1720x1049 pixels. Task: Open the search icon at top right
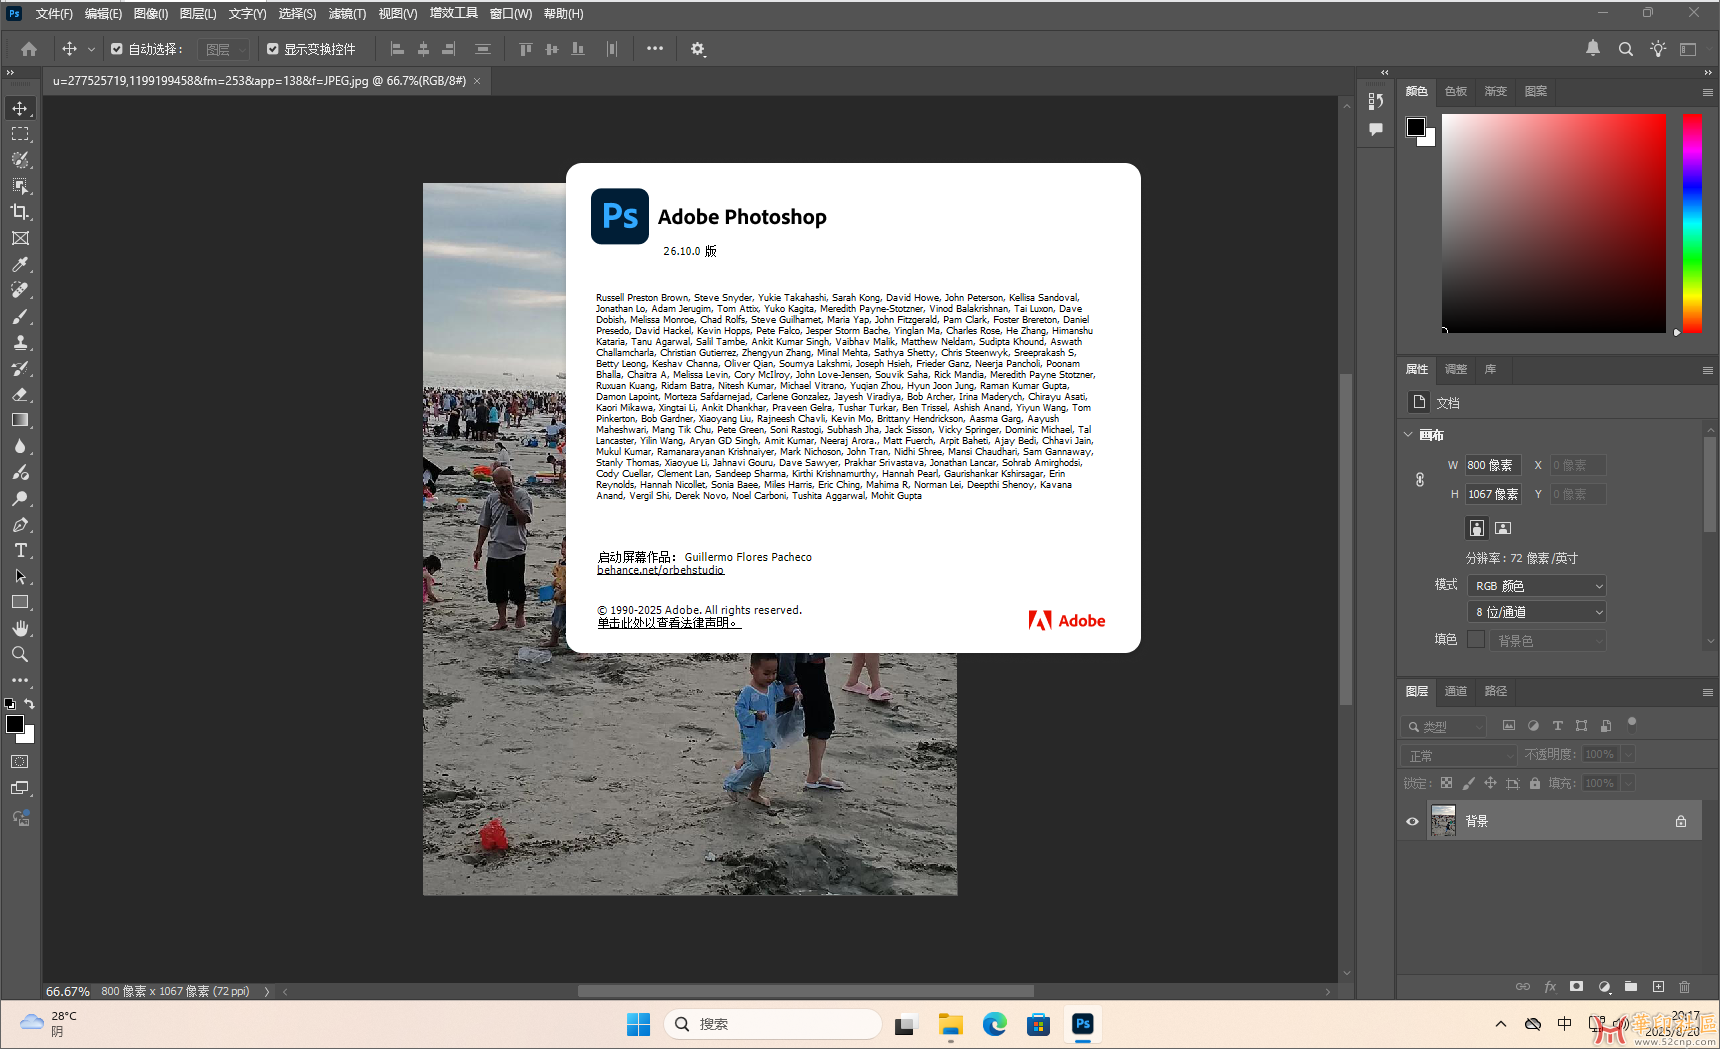click(1626, 49)
